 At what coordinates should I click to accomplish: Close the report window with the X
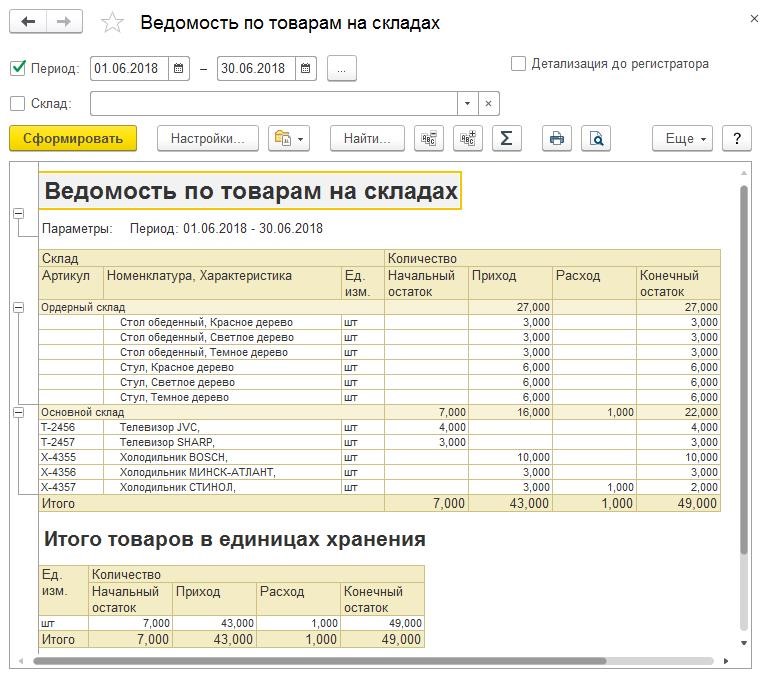[754, 19]
